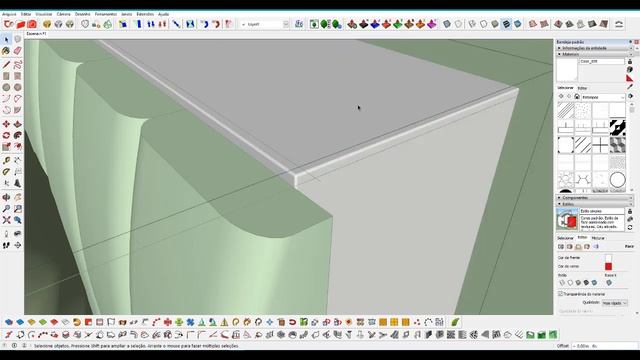640x360 pixels.
Task: Switch to hidden line face style in panel
Action: pyautogui.click(x=570, y=282)
